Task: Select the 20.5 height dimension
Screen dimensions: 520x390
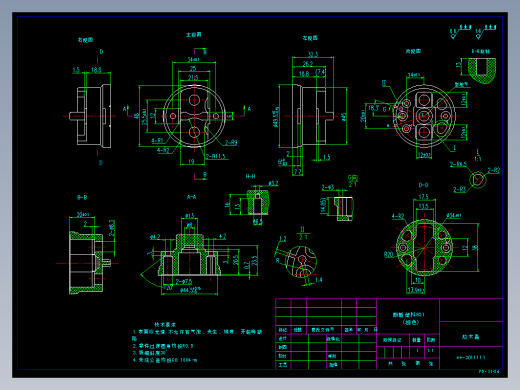Action: (236, 260)
